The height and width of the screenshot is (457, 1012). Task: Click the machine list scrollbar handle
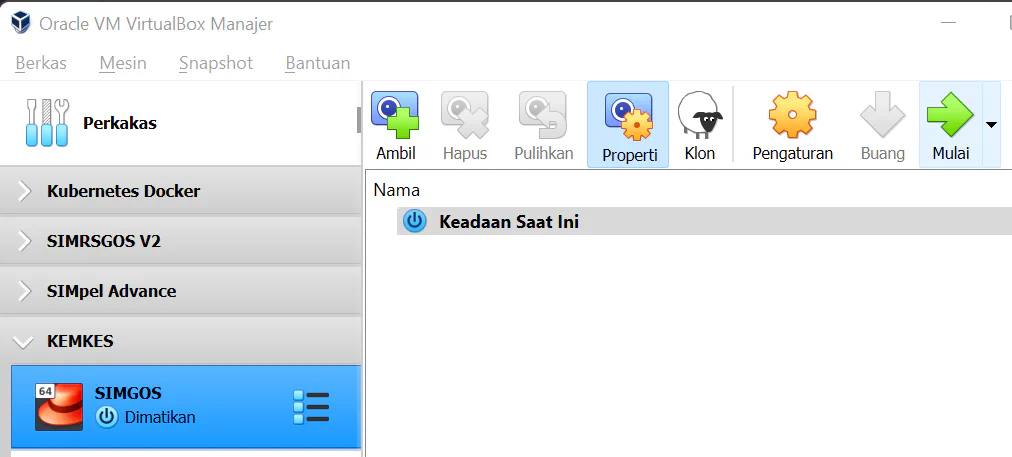click(359, 120)
